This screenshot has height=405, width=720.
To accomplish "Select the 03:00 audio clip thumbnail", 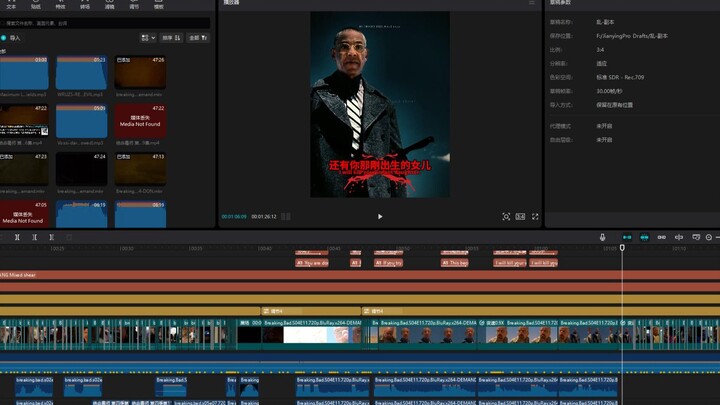I will (24, 73).
